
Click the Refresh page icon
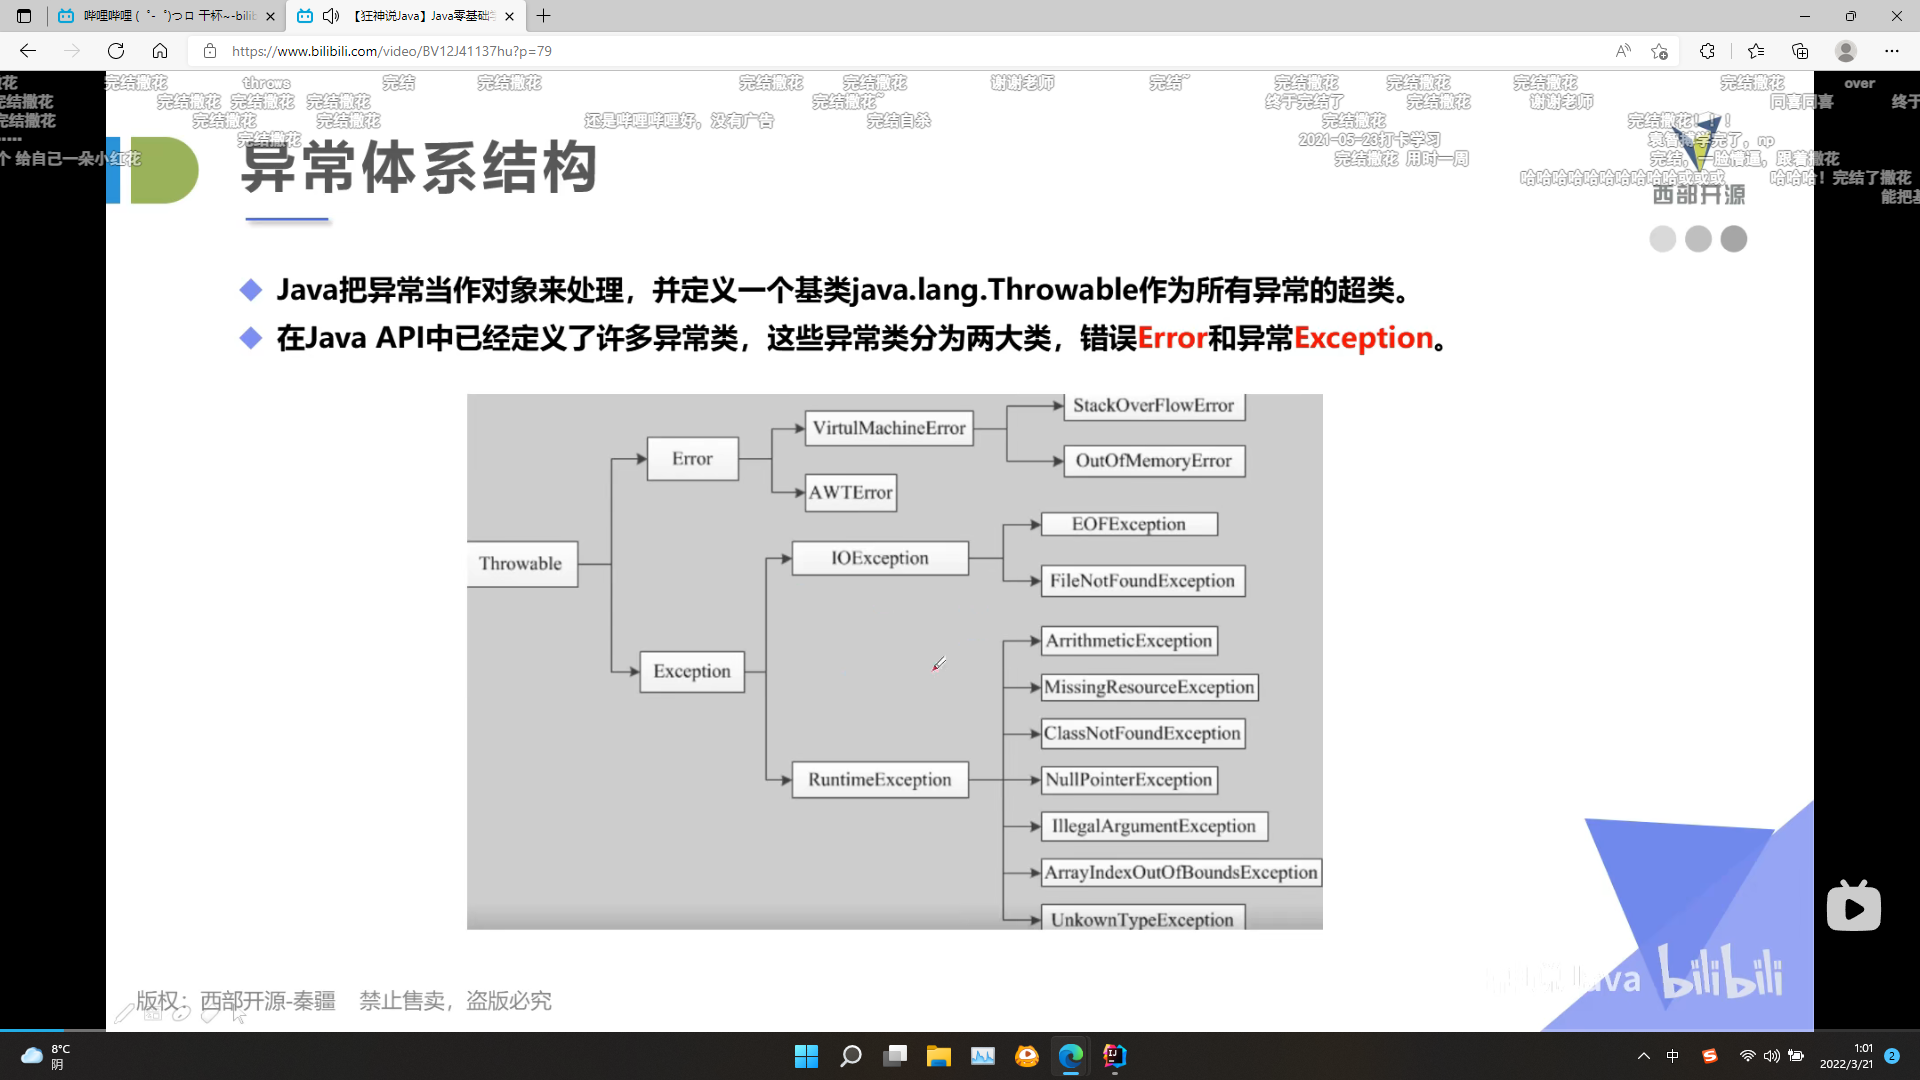pos(116,51)
